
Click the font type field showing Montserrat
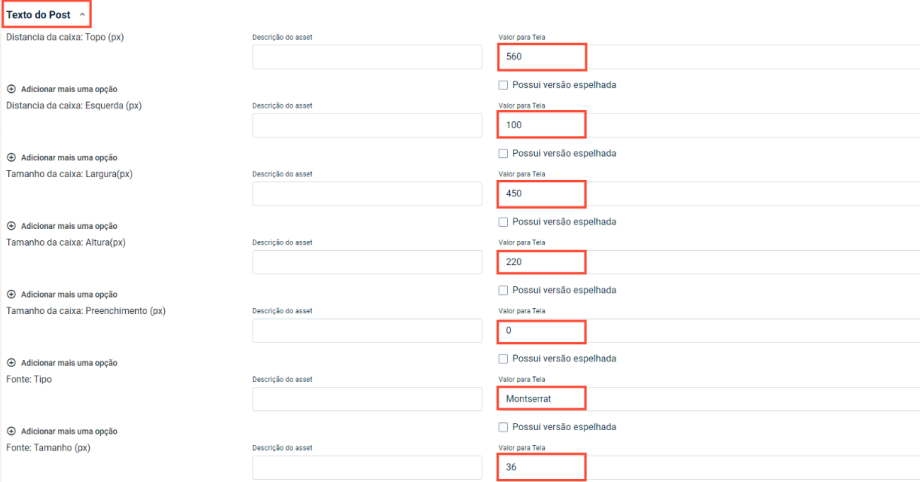pos(700,399)
